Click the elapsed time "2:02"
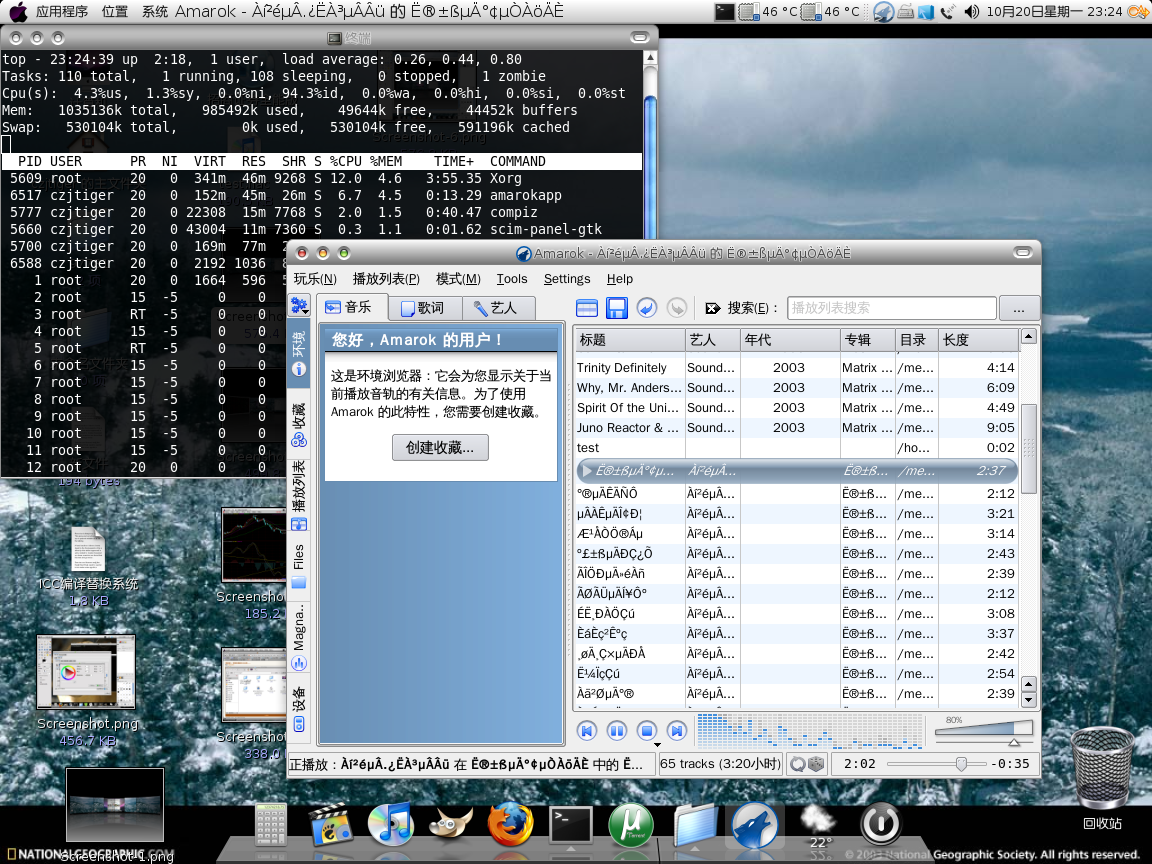 coord(860,764)
